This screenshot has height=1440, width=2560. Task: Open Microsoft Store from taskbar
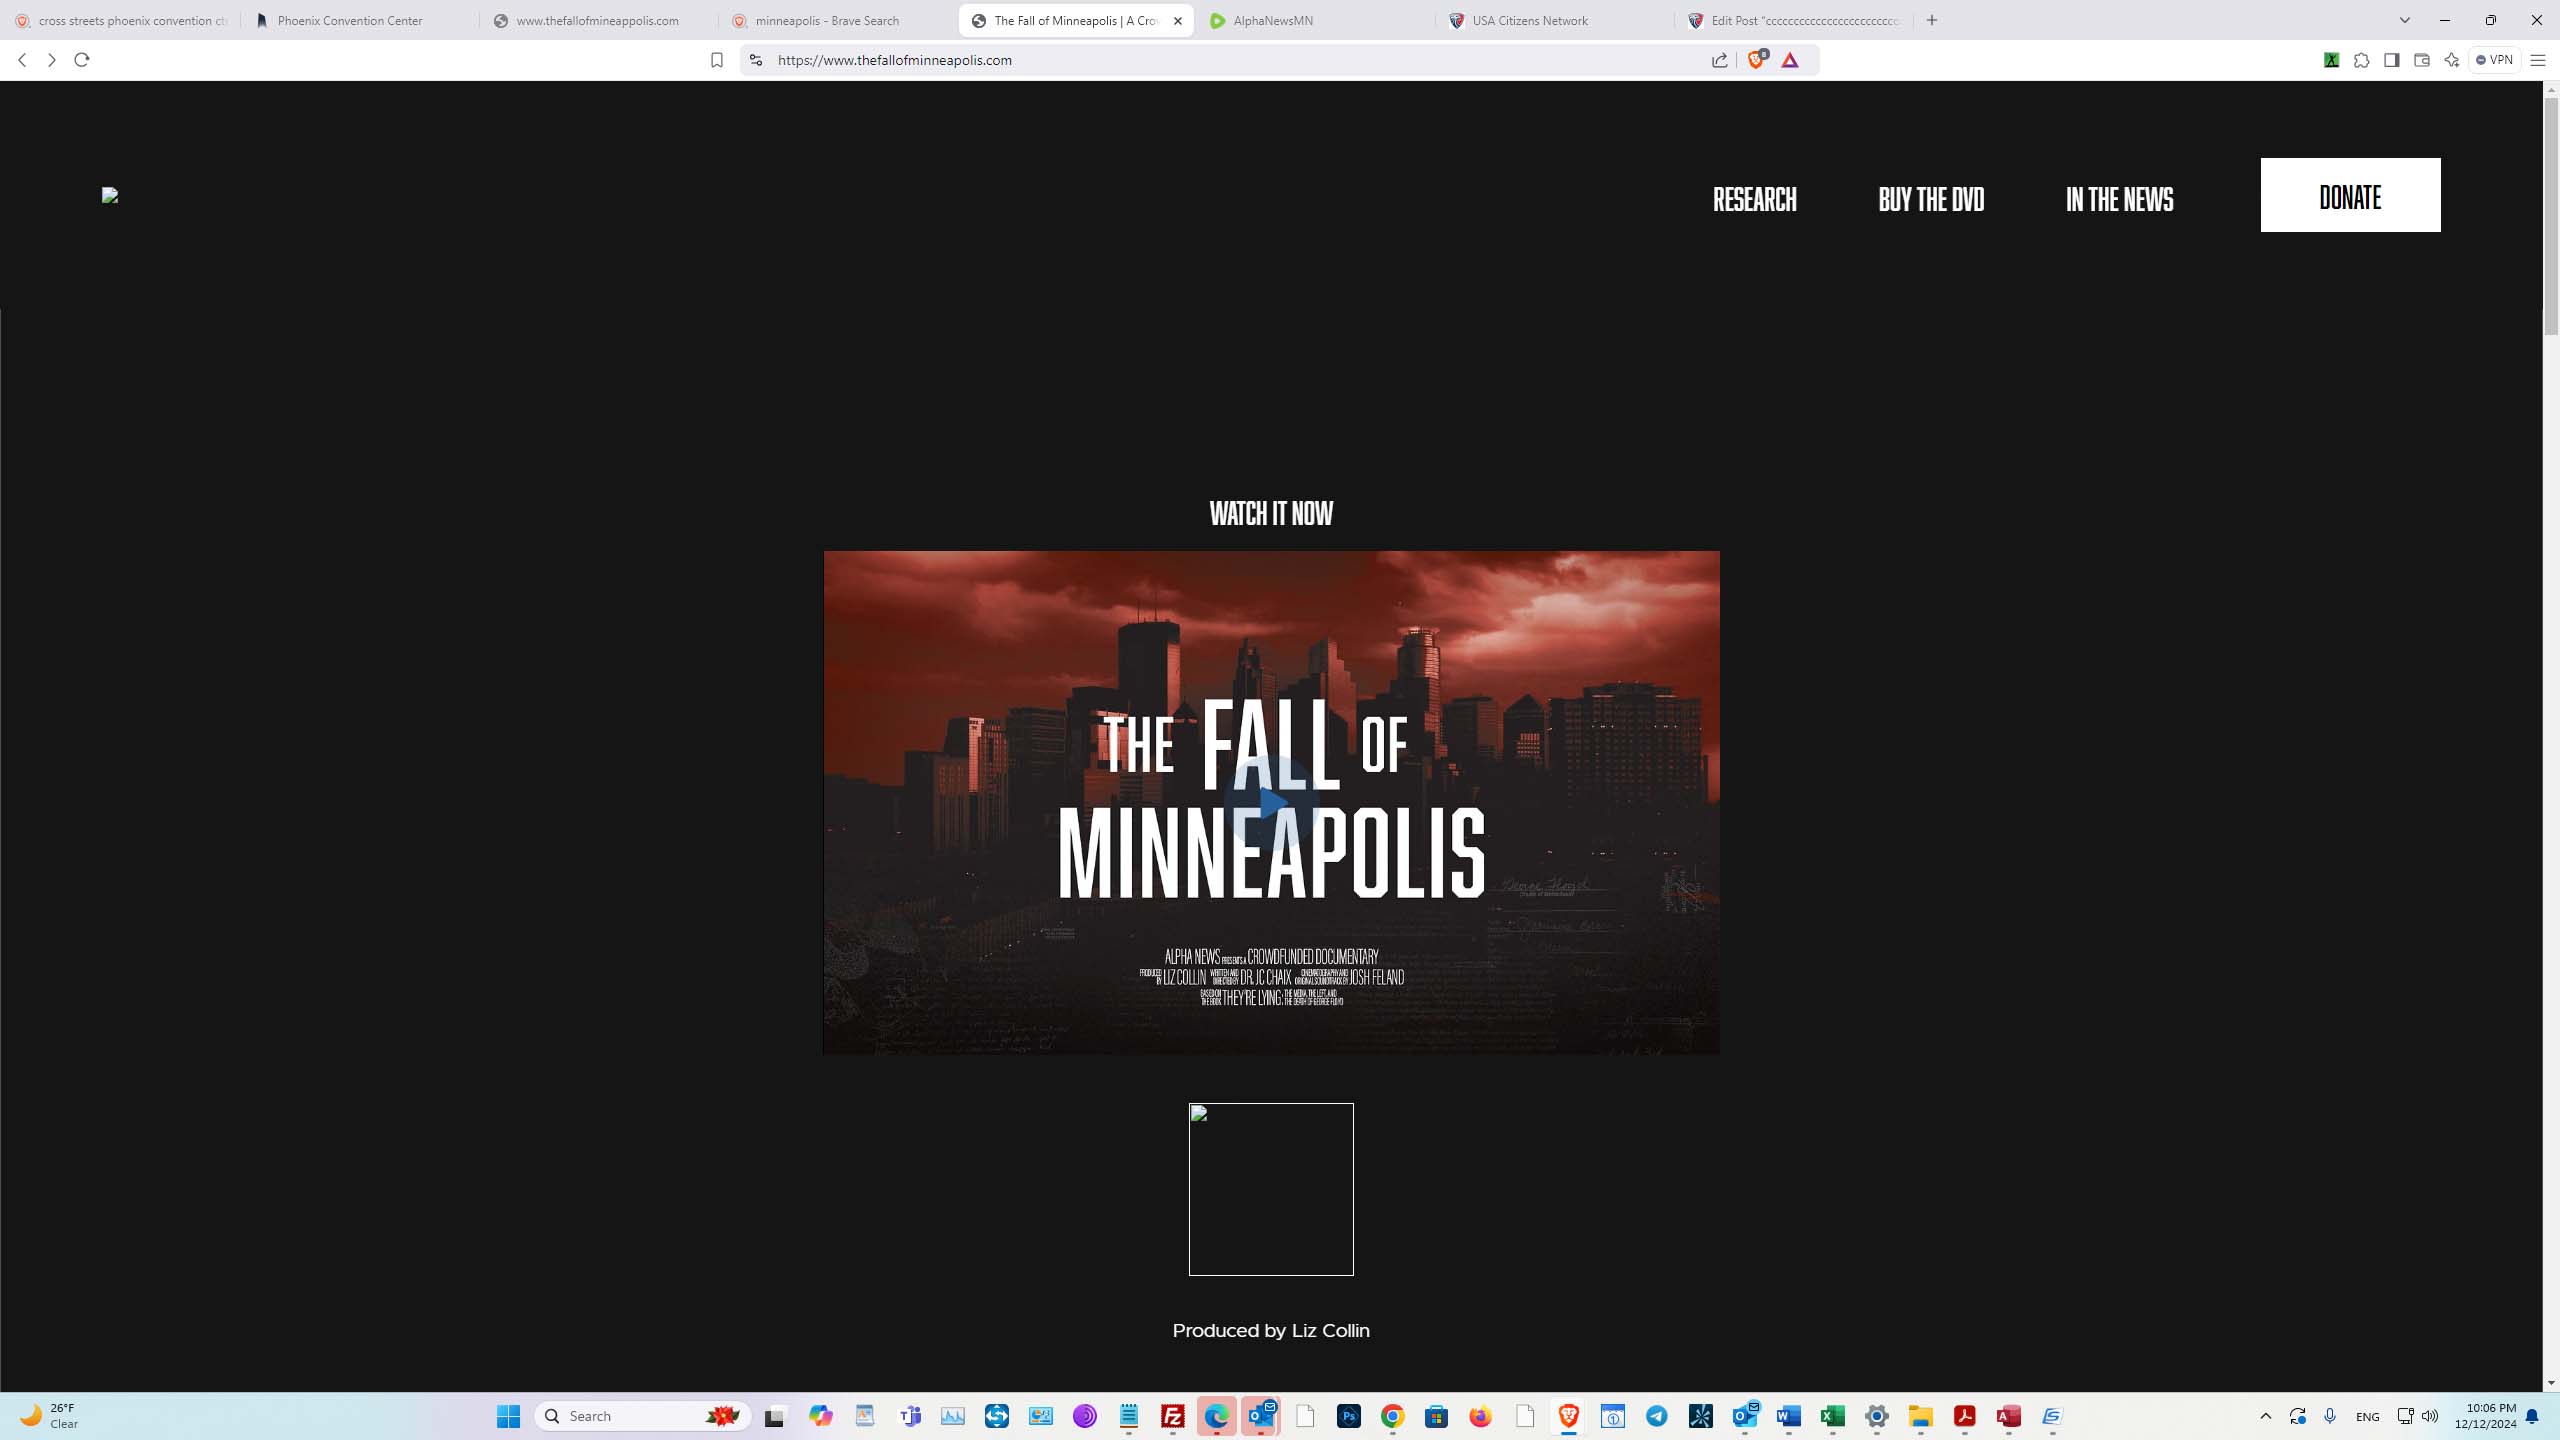(1437, 1416)
